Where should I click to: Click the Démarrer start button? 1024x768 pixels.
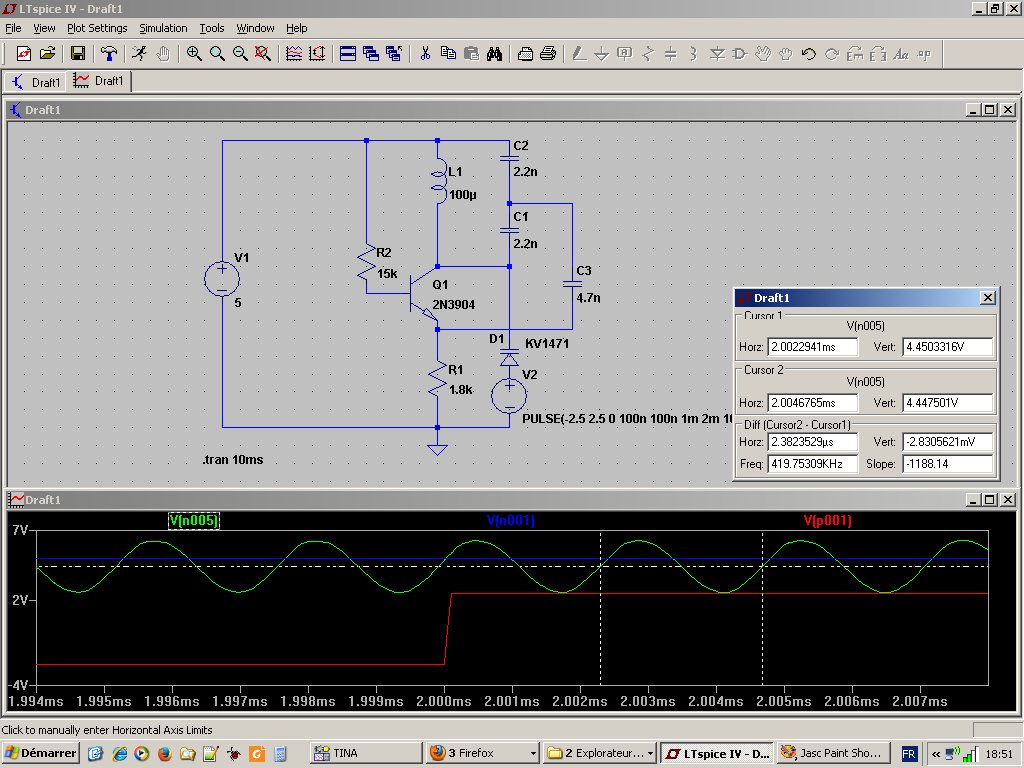pos(41,753)
